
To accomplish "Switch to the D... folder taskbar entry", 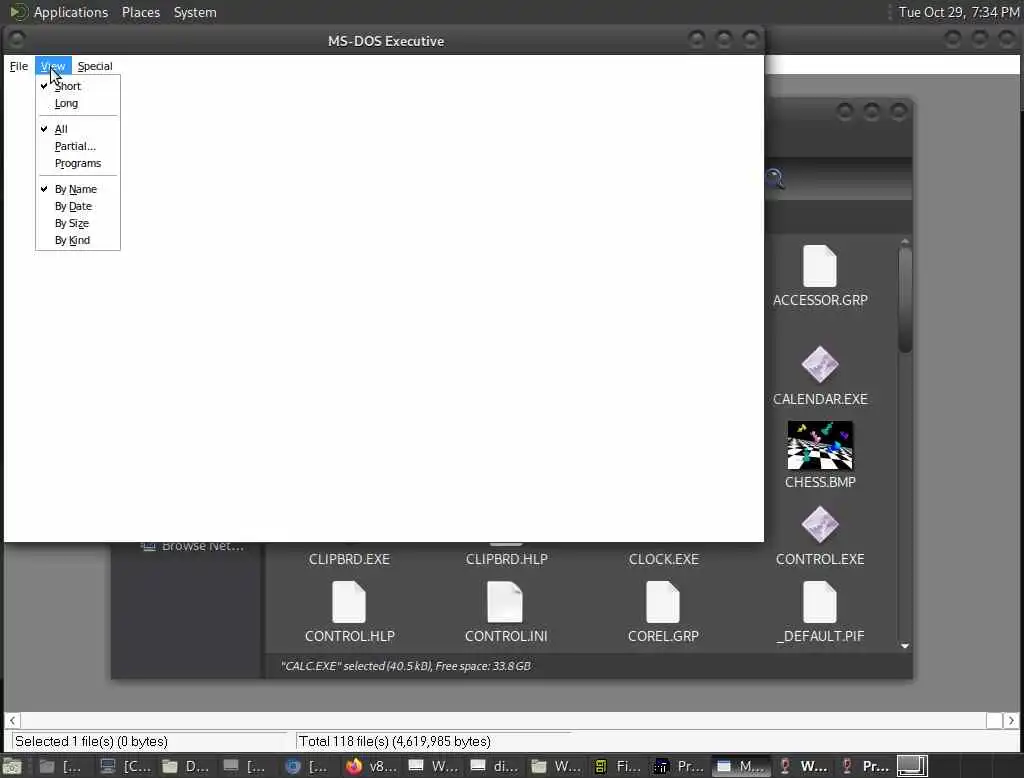I will click(x=185, y=766).
